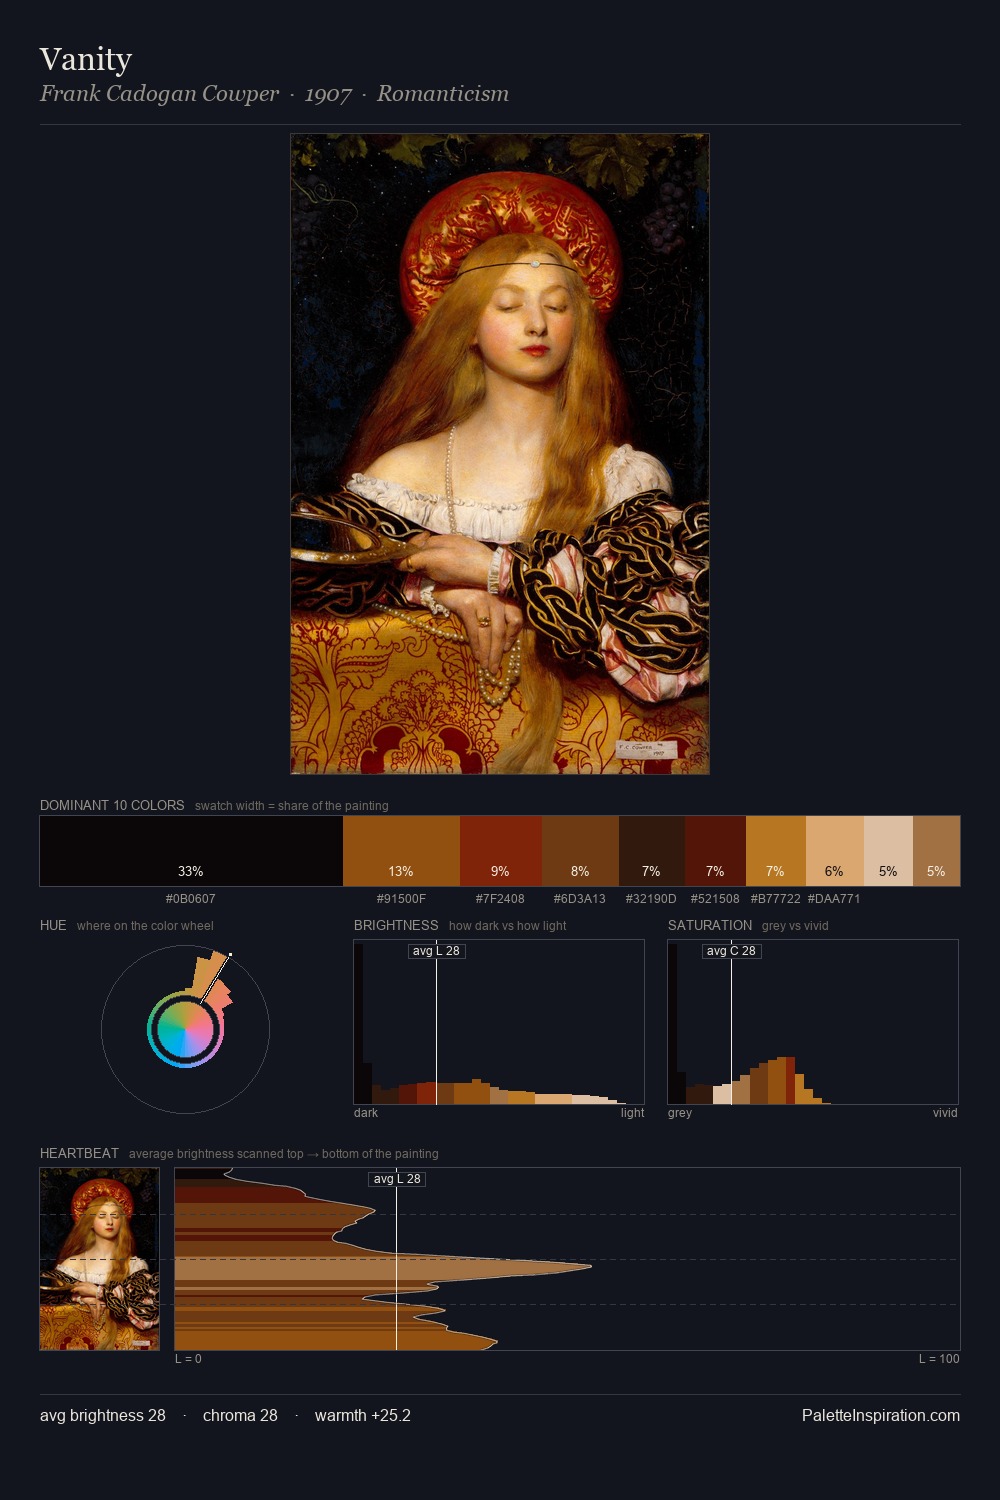Click the "Vanity" title
The height and width of the screenshot is (1500, 1000).
(x=86, y=60)
